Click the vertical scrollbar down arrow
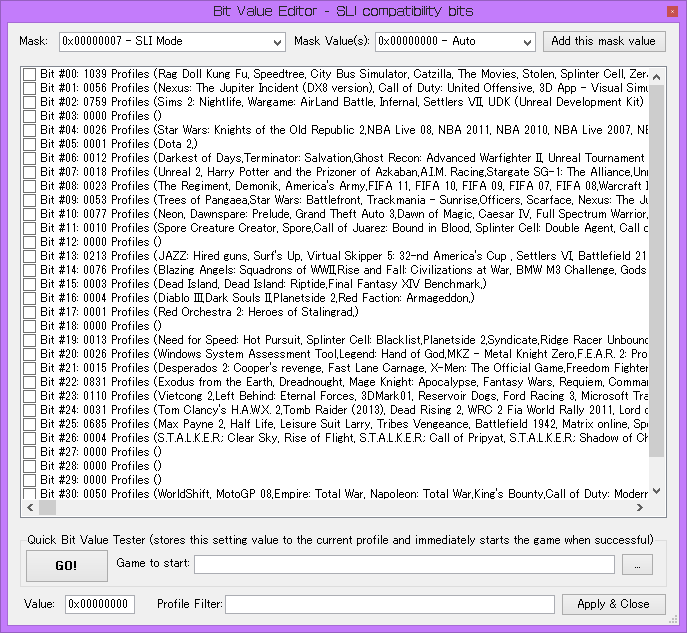This screenshot has width=687, height=633. [656, 492]
